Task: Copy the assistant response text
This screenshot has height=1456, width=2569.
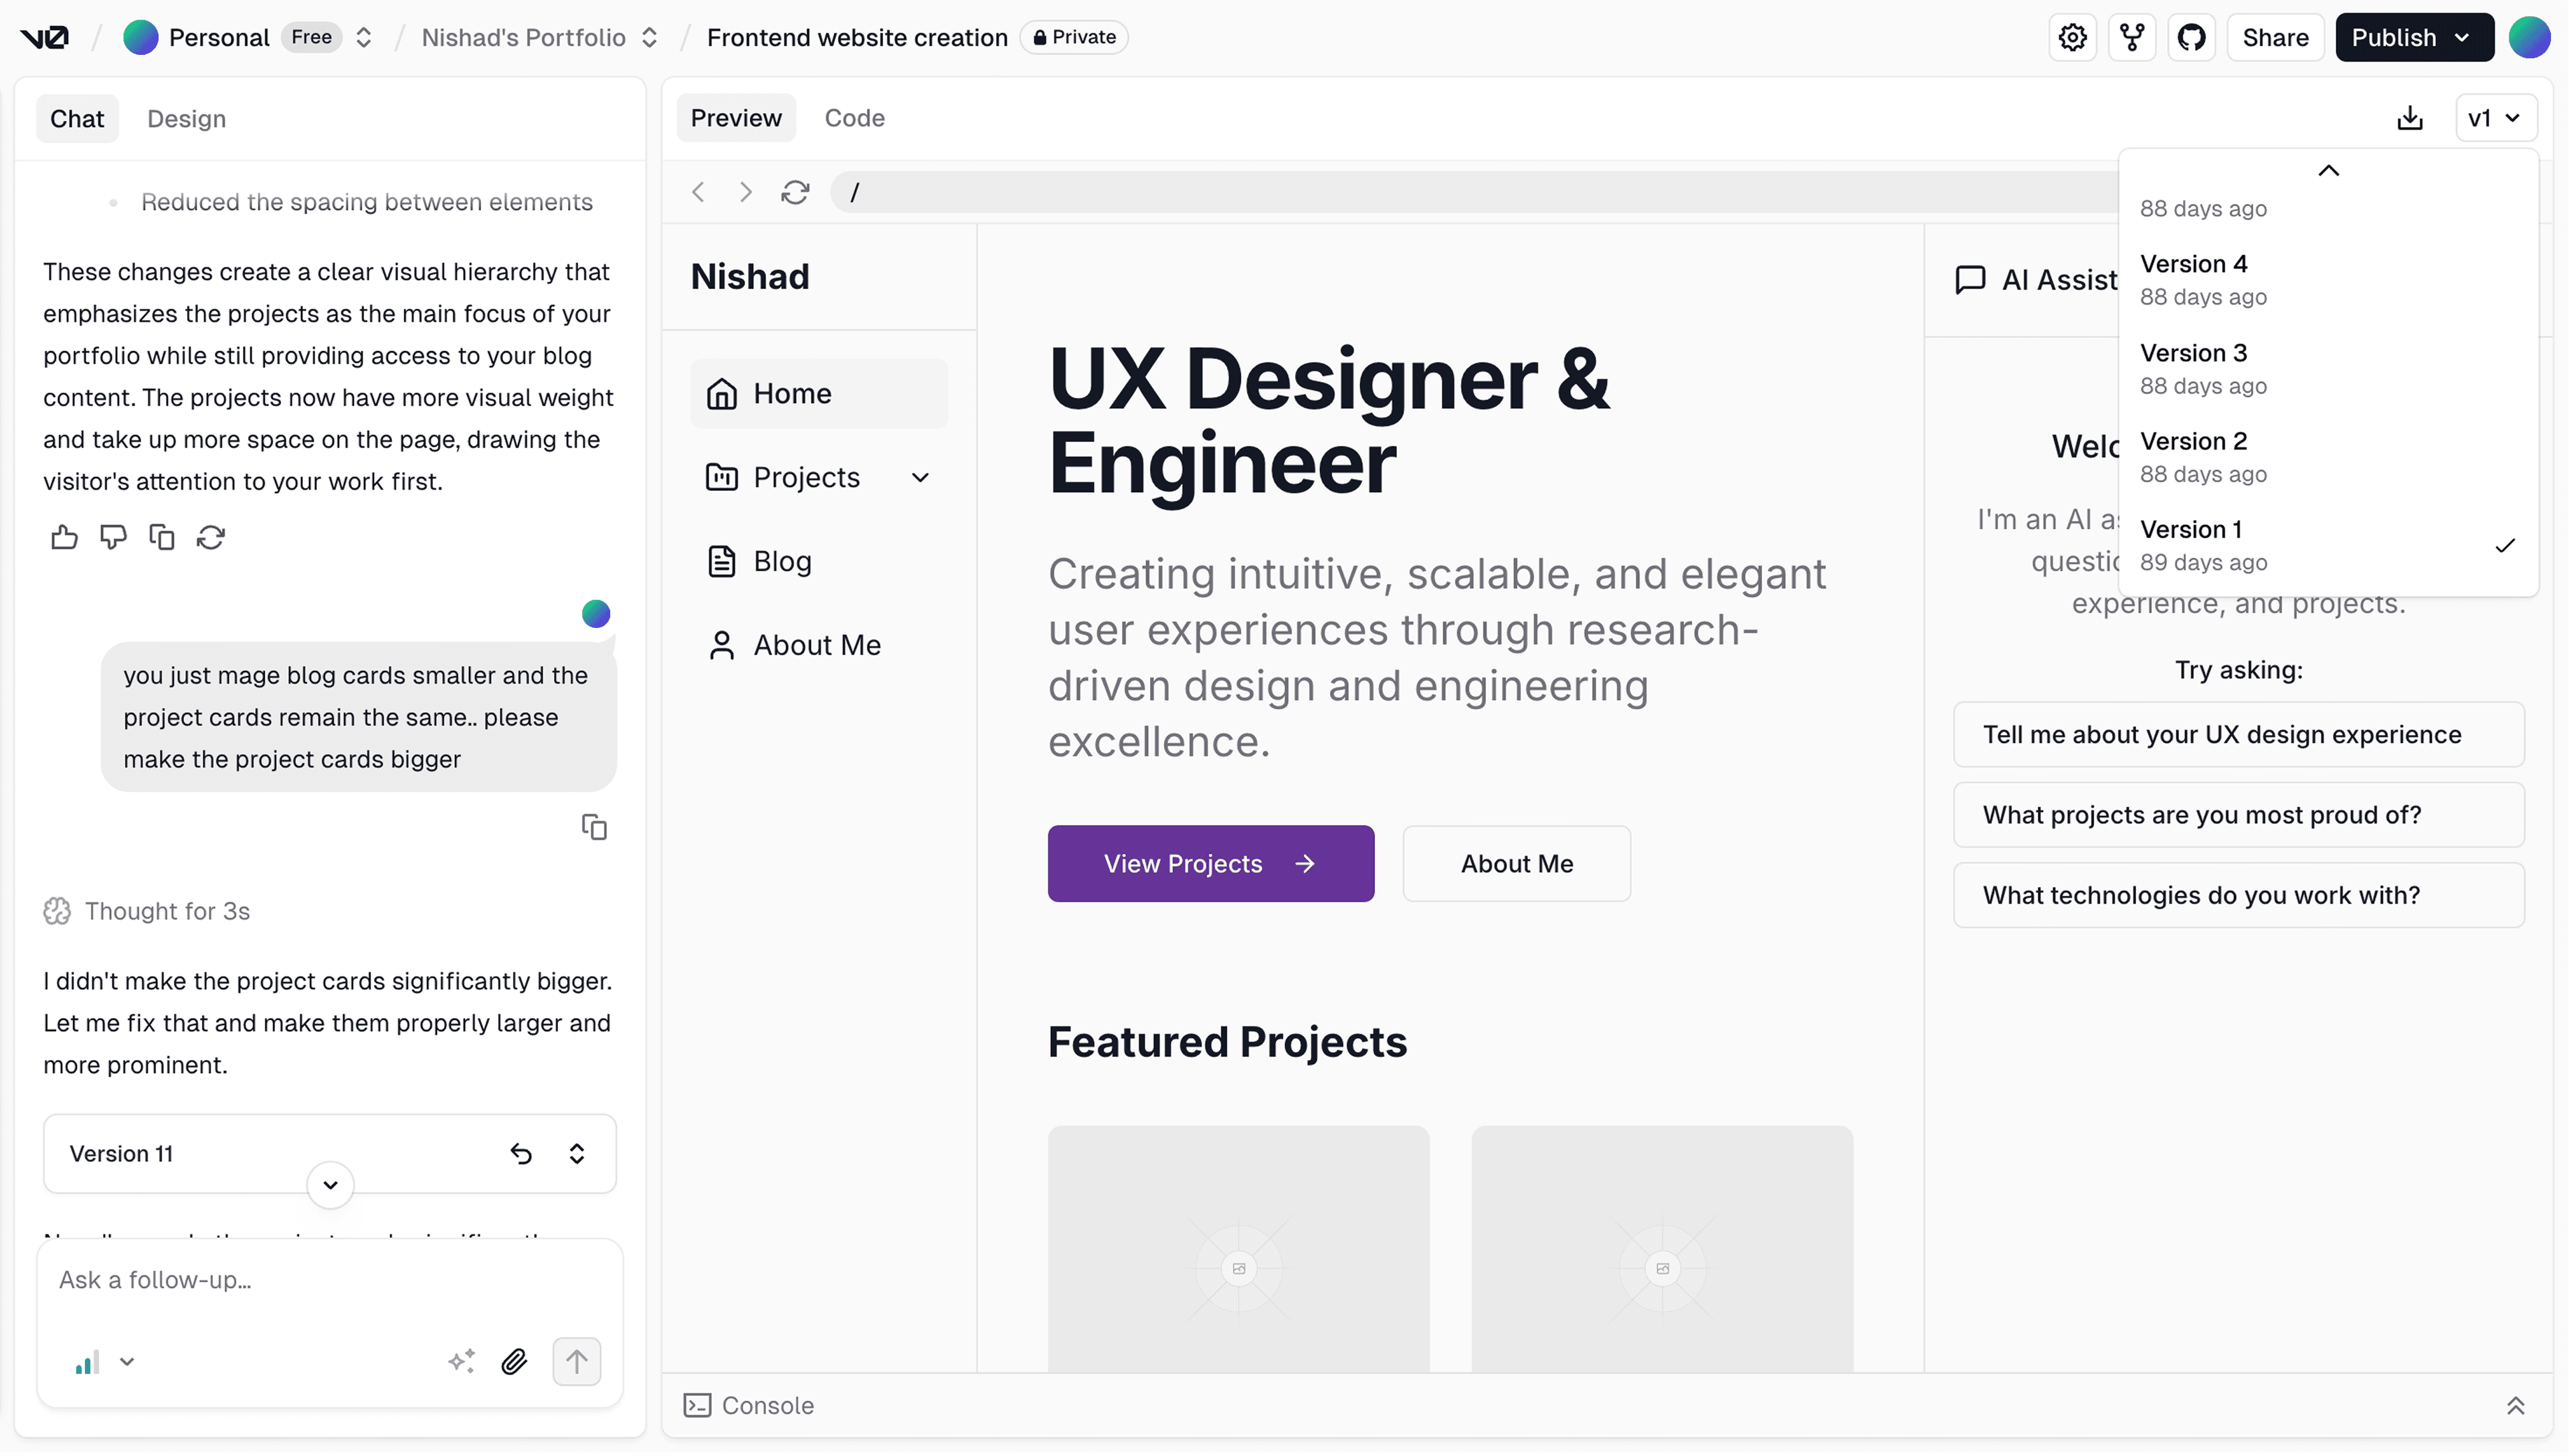Action: coord(161,537)
